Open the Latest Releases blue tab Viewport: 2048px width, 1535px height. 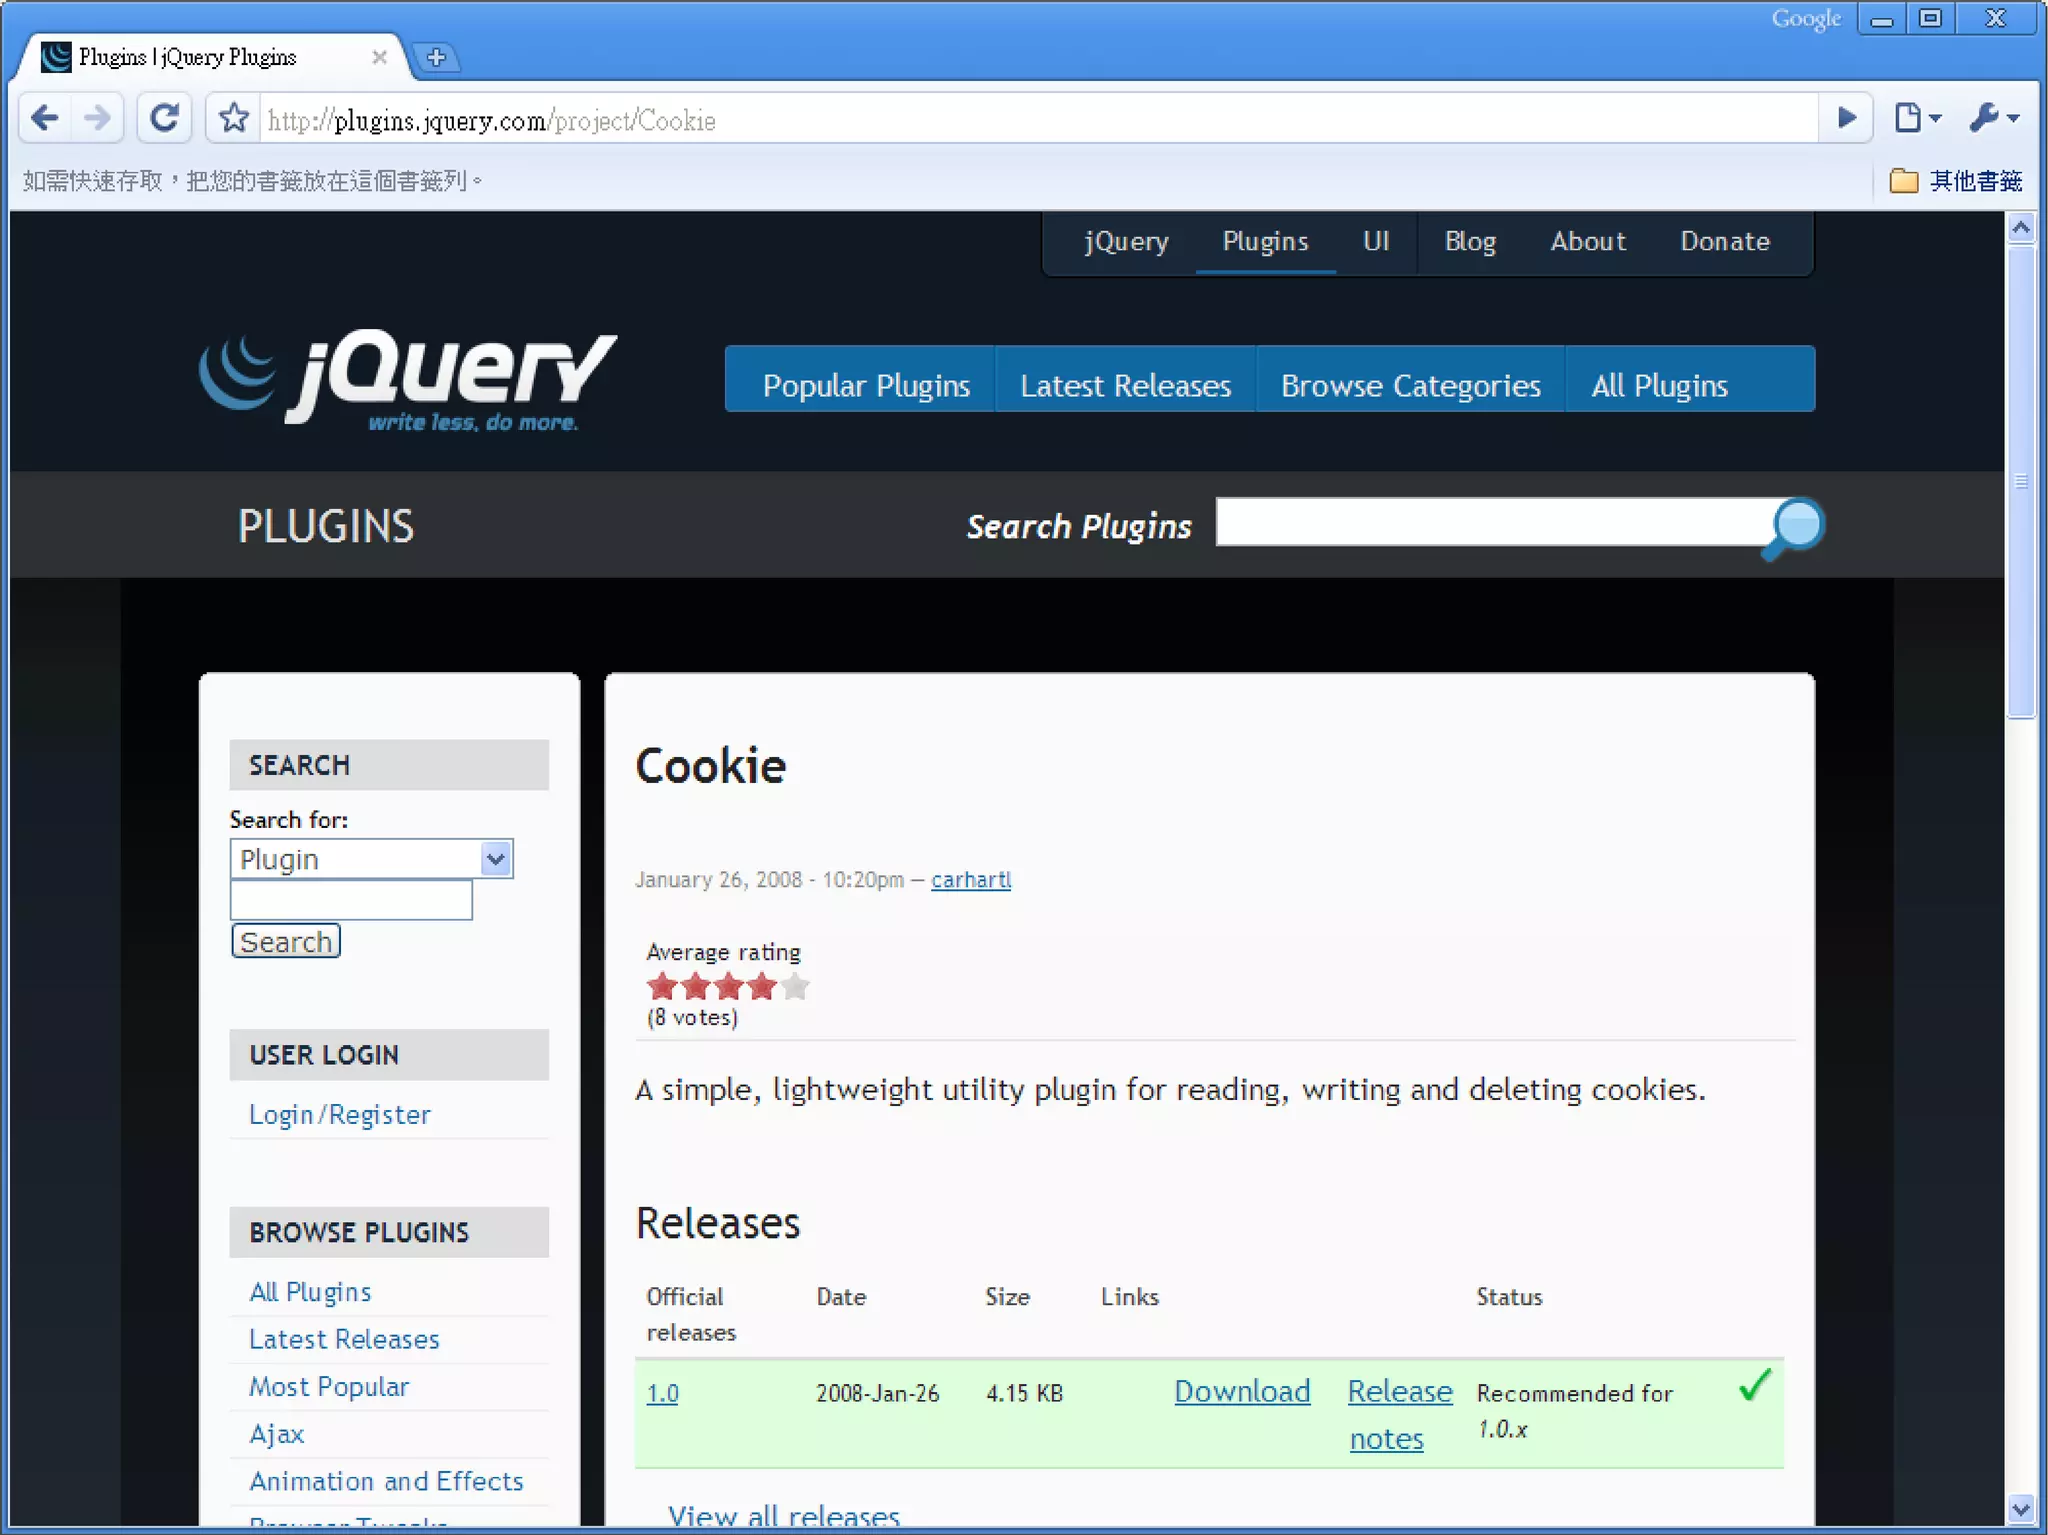click(x=1125, y=385)
